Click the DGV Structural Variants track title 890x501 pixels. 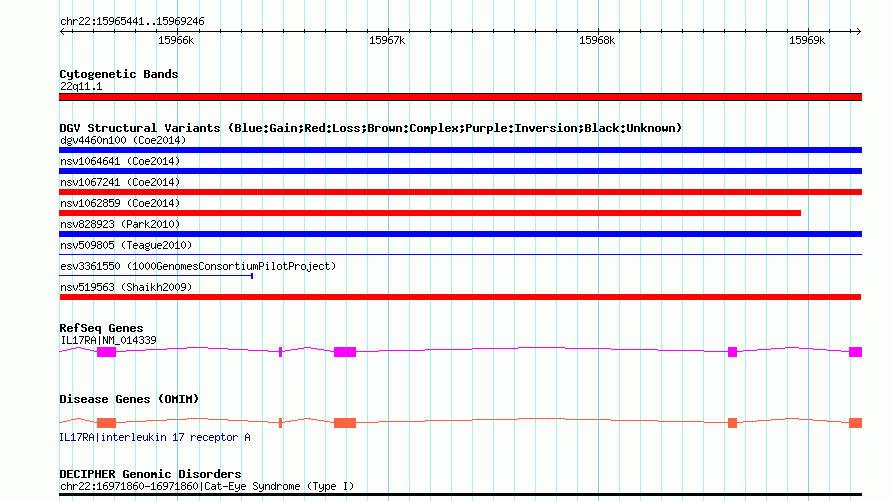pos(370,128)
